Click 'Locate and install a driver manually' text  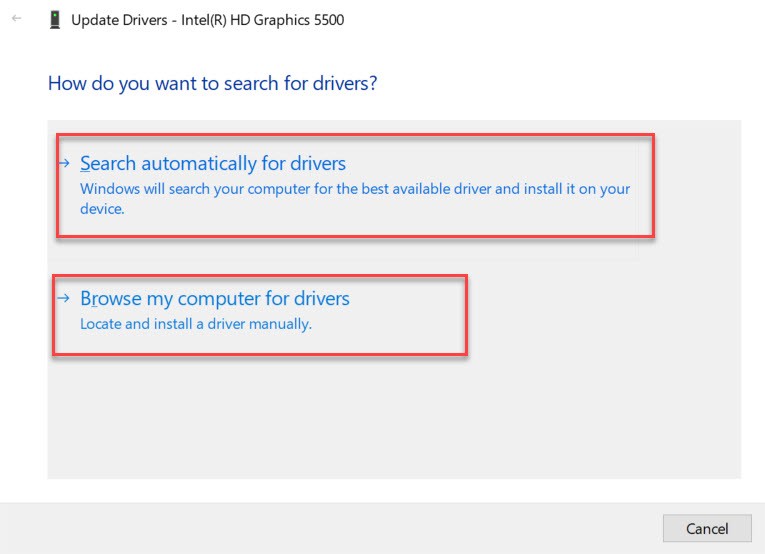tap(196, 324)
